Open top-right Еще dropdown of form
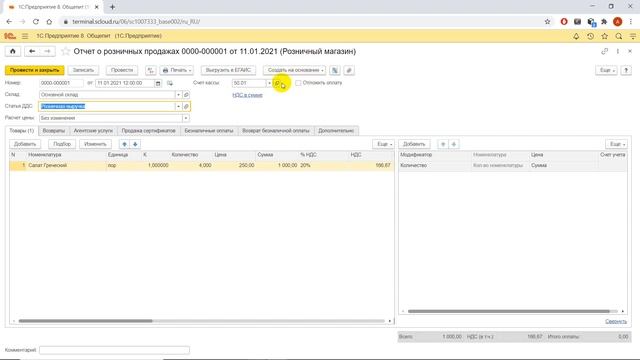Image resolution: width=640 pixels, height=360 pixels. [x=607, y=70]
